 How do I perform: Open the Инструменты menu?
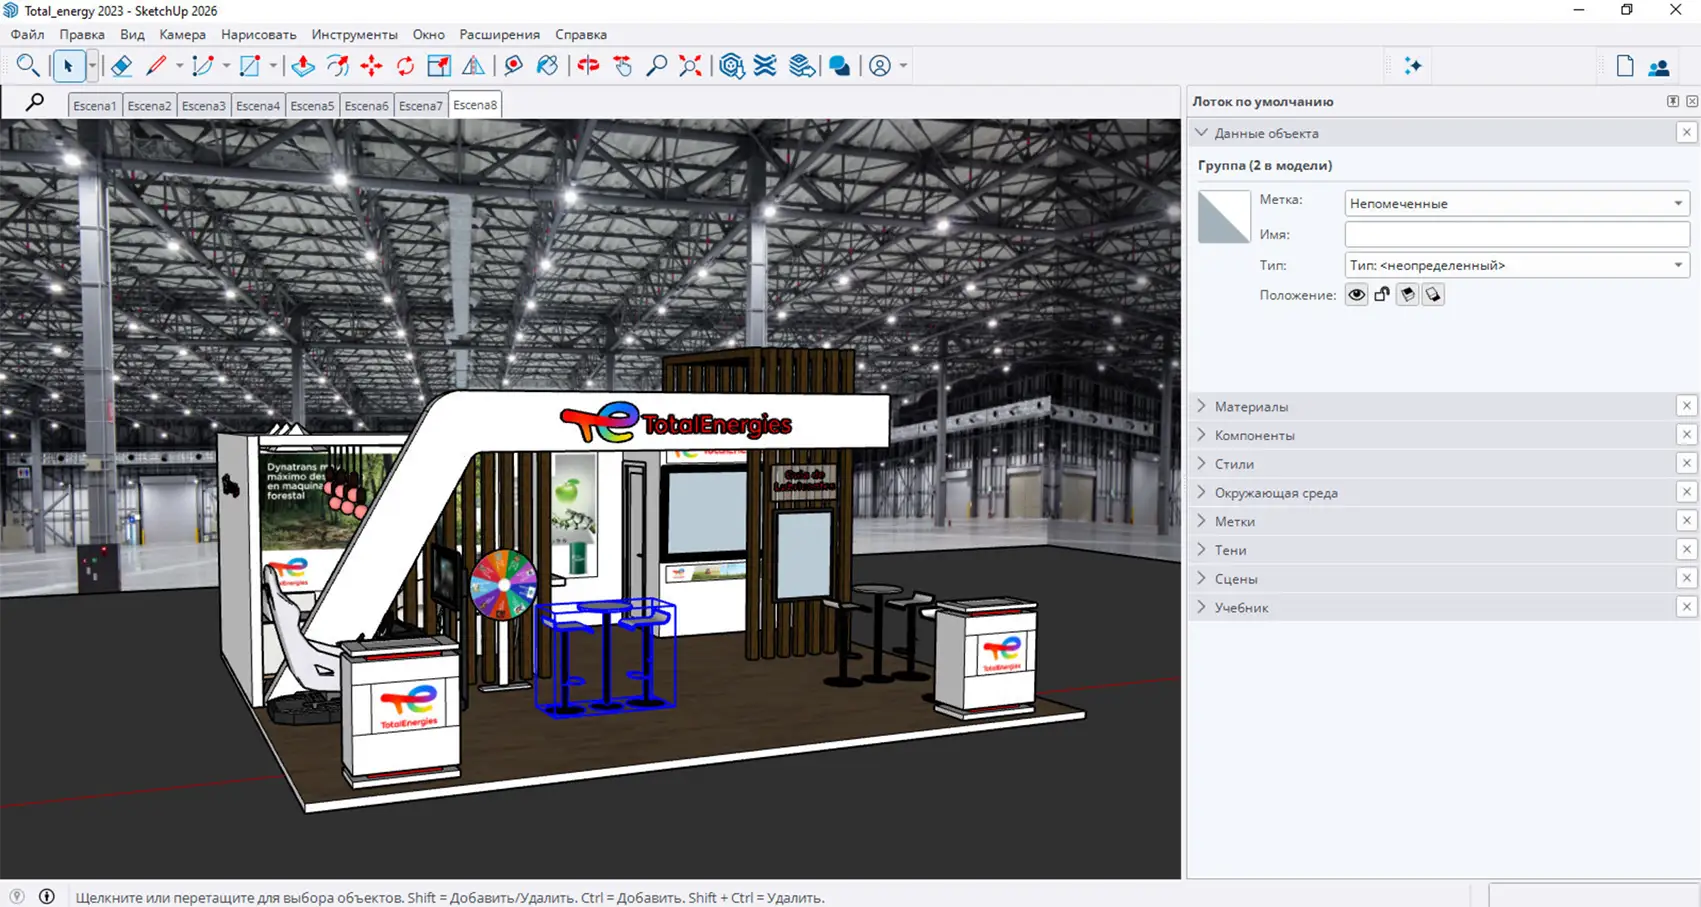tap(355, 34)
